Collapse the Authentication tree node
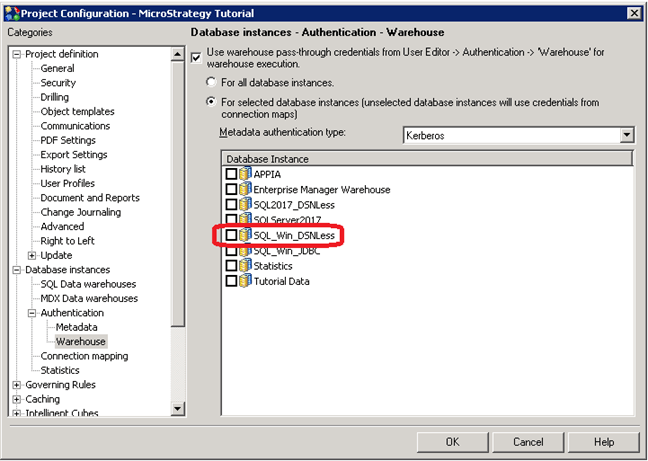The image size is (648, 461). click(32, 313)
